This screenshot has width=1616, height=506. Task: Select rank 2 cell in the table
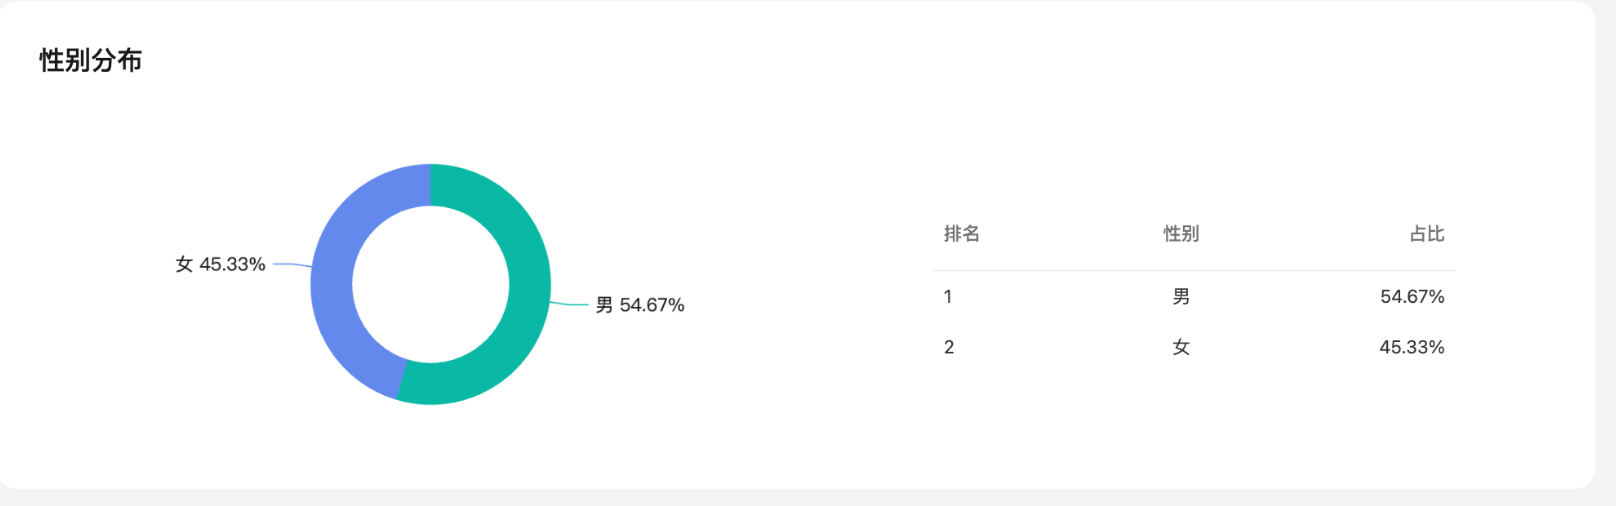pos(949,348)
